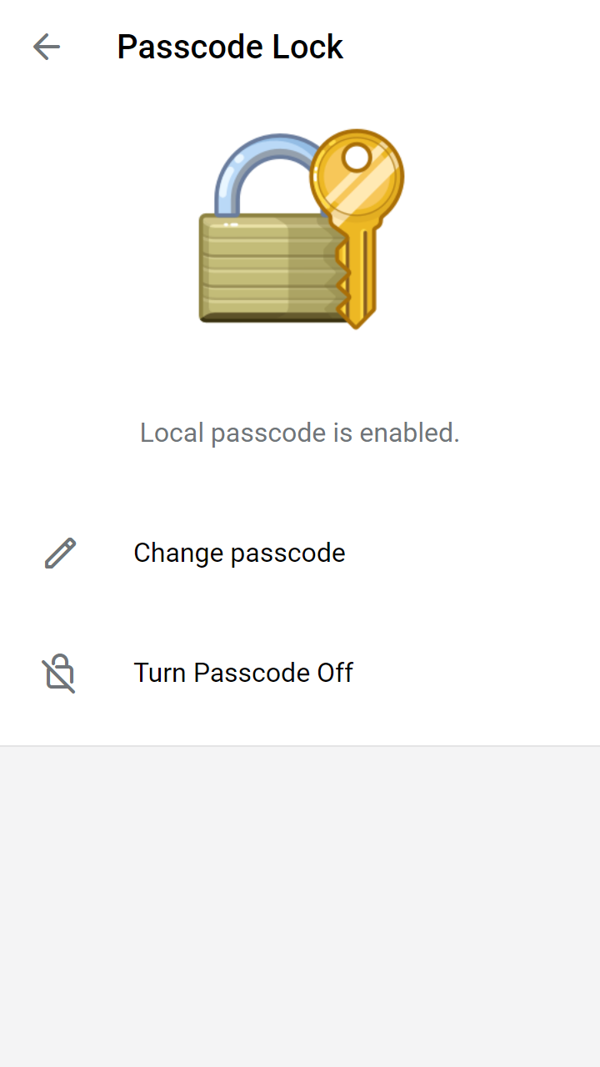Click the golden key illustration
This screenshot has height=1067, width=600.
tap(358, 215)
